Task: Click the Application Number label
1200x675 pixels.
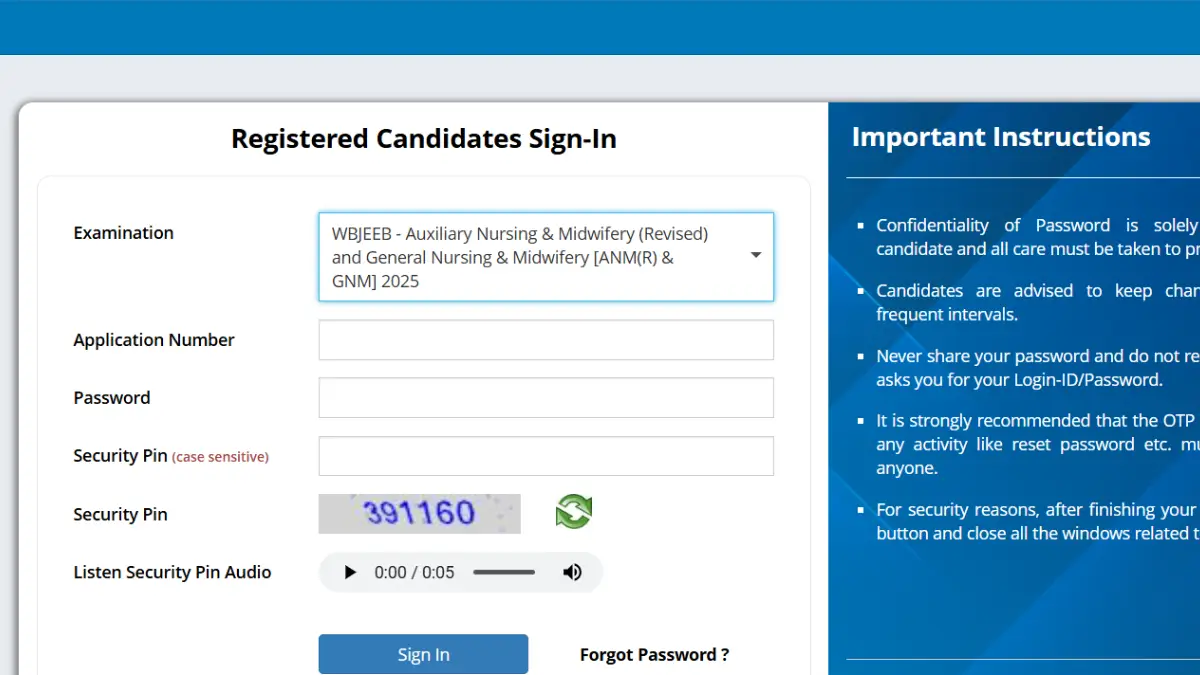Action: point(154,340)
